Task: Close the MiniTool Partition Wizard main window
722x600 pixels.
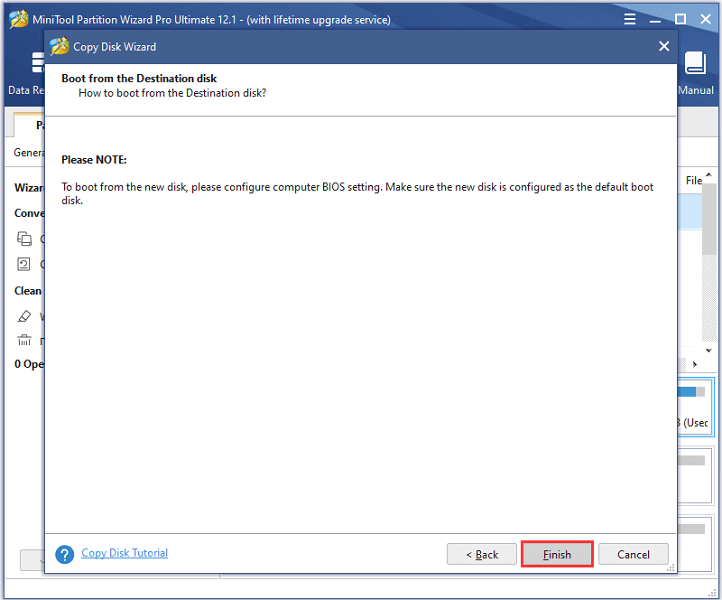Action: [705, 19]
